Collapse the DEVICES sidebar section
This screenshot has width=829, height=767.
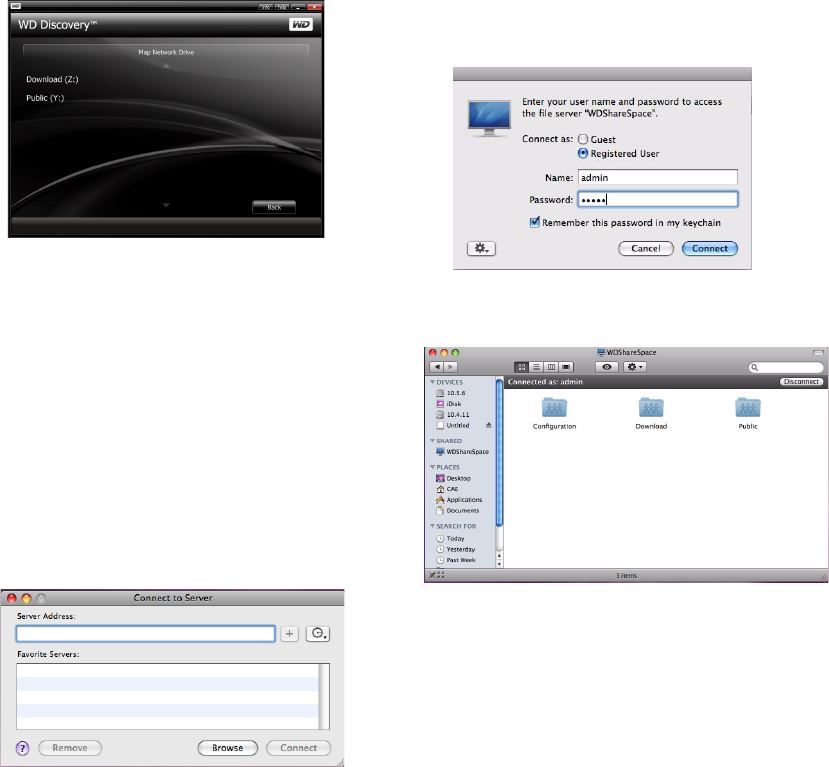click(432, 382)
